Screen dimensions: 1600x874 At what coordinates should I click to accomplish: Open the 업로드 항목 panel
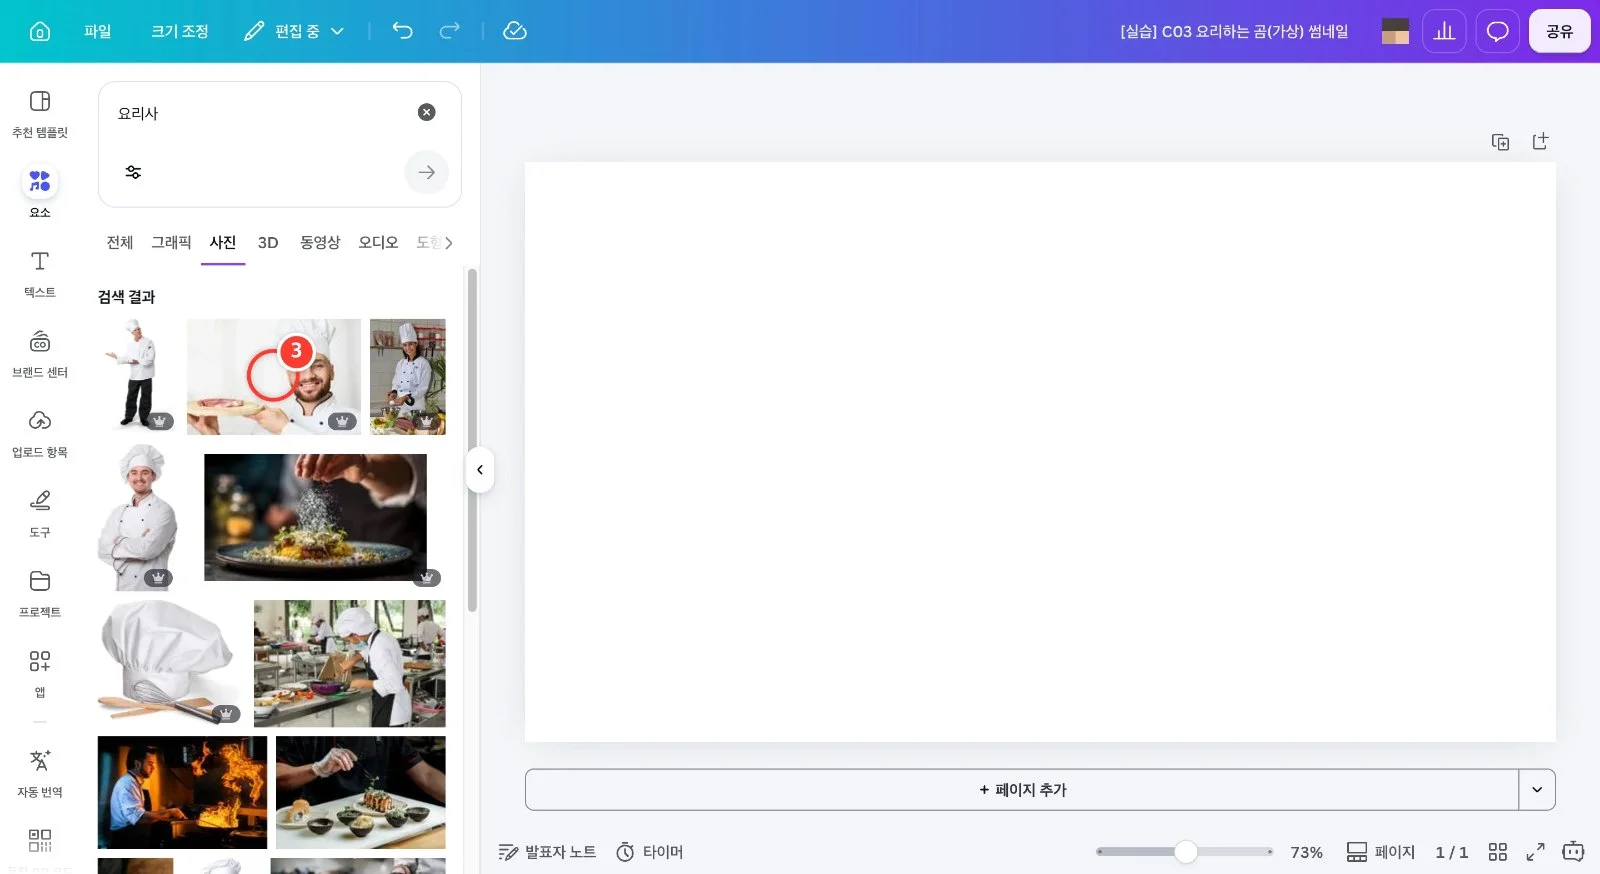pos(40,434)
